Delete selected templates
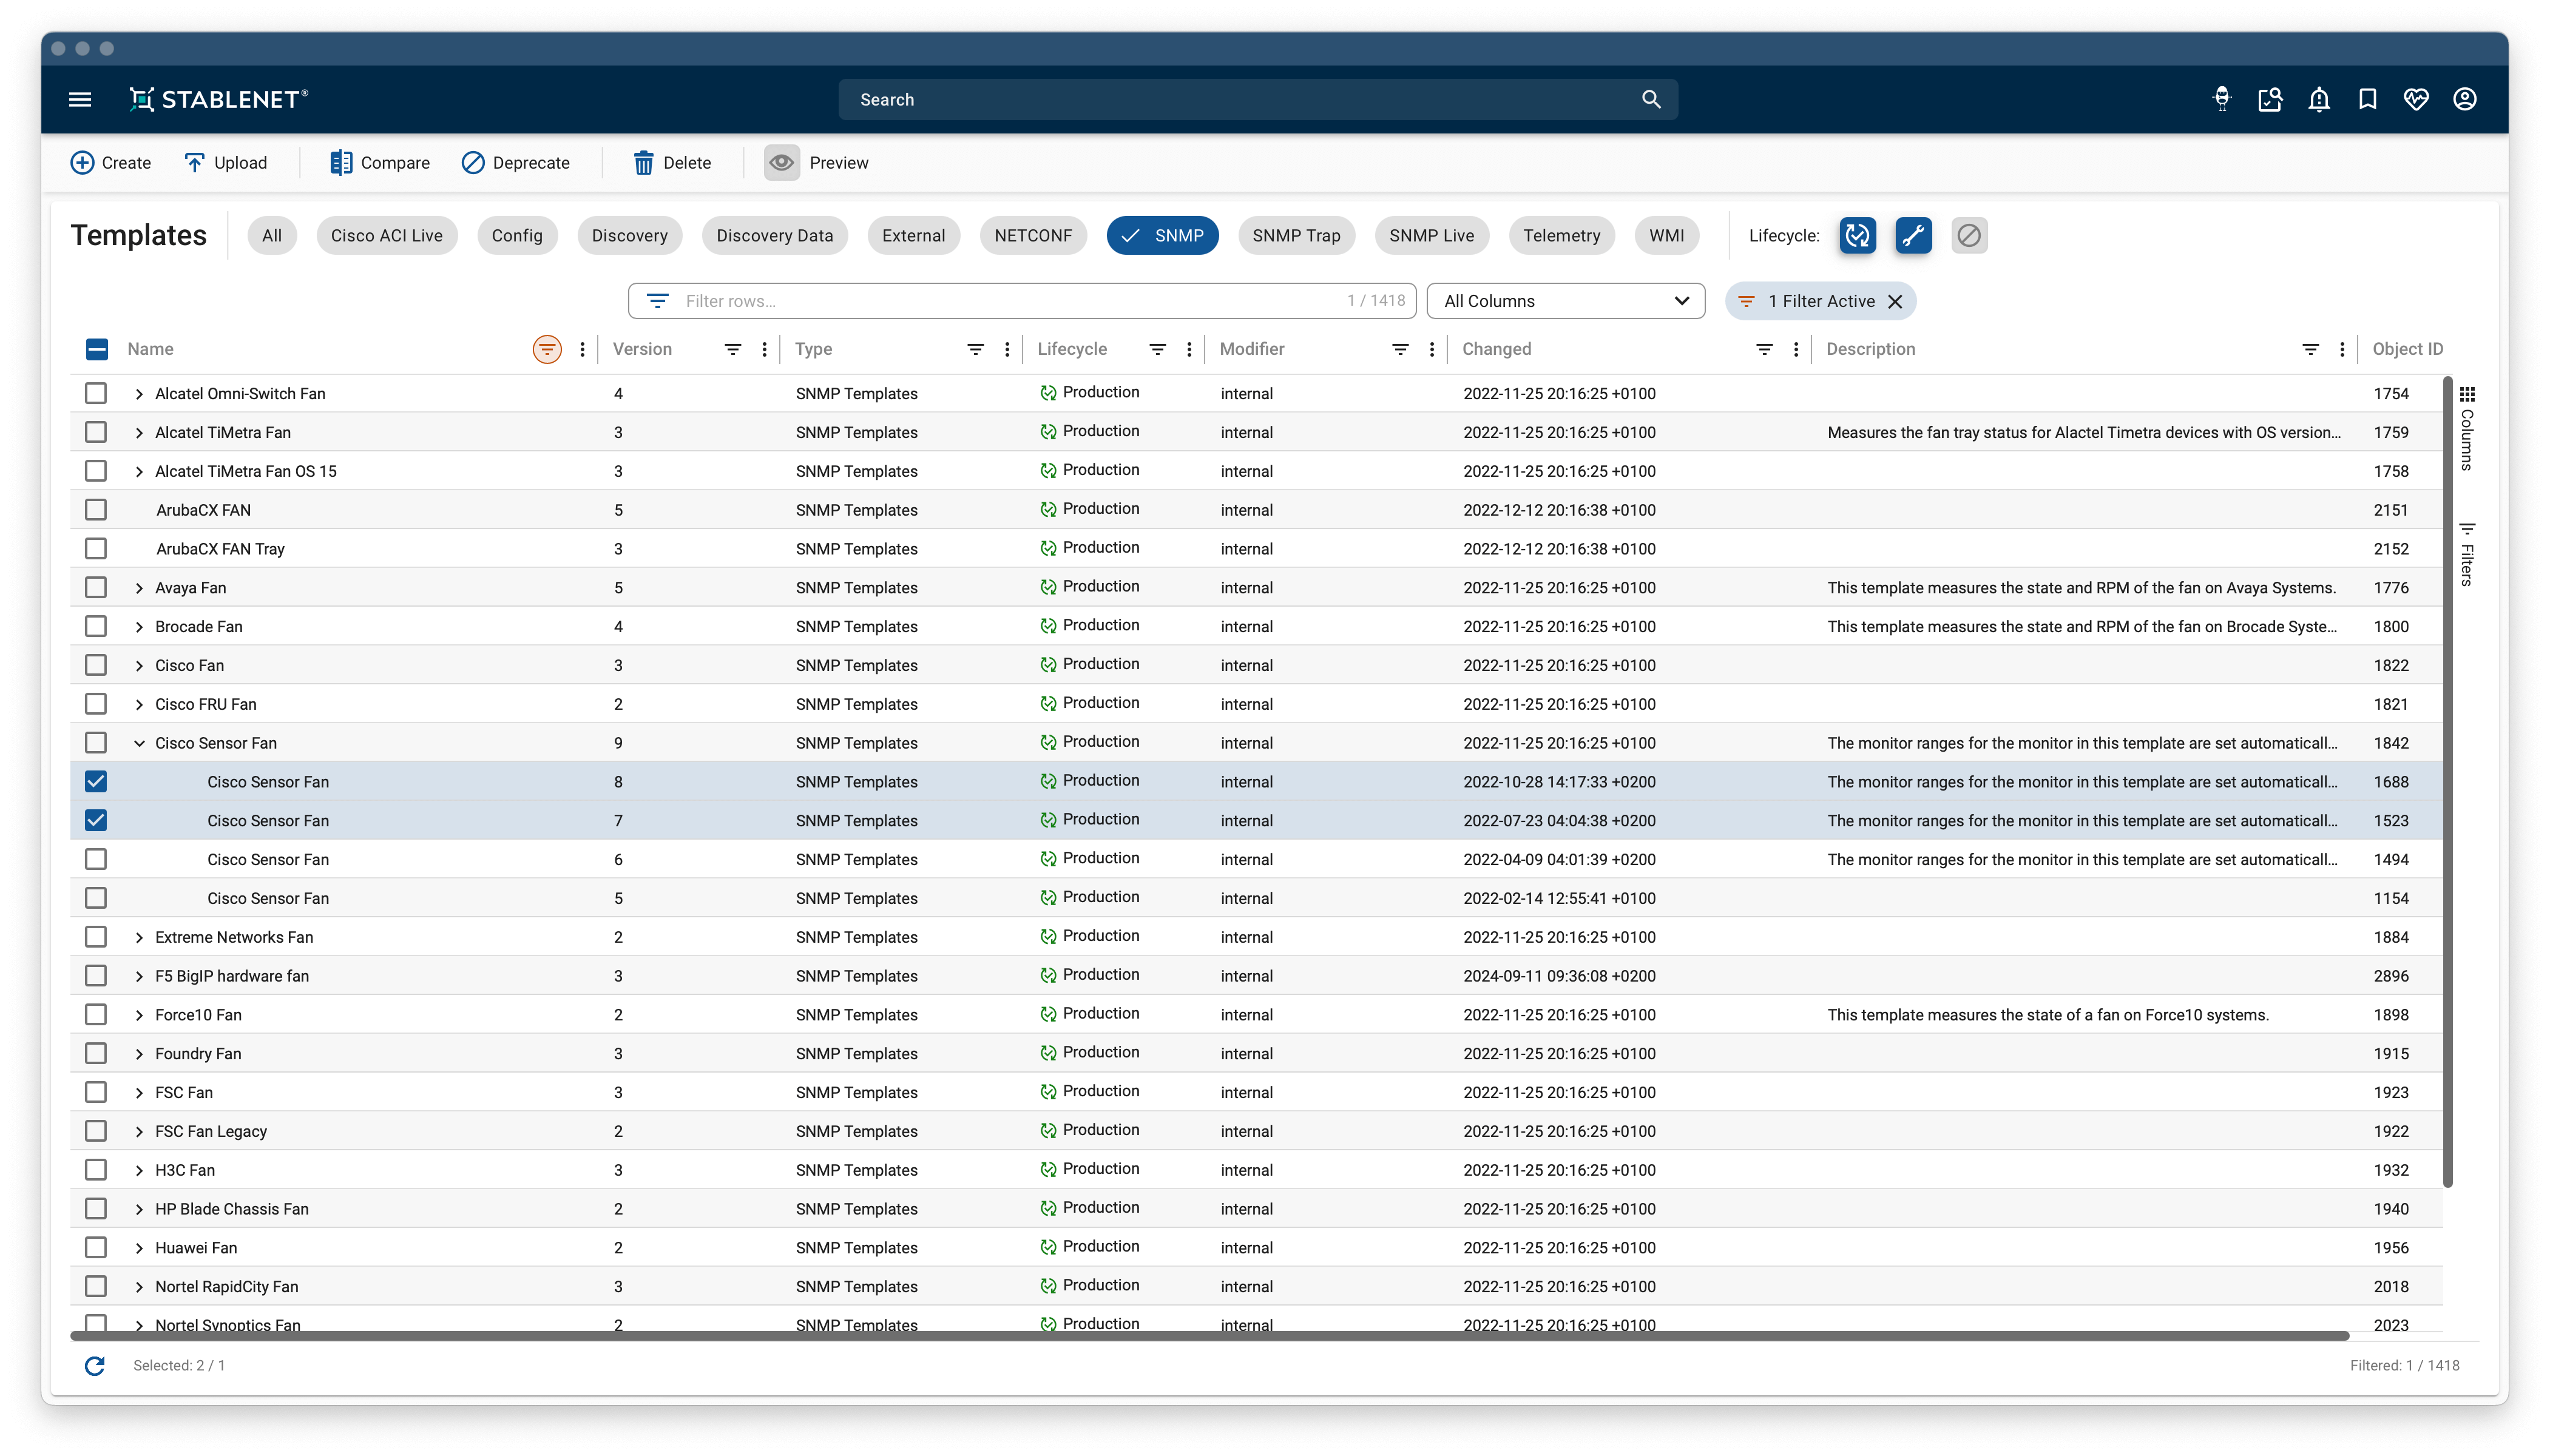This screenshot has width=2550, height=1456. click(672, 163)
